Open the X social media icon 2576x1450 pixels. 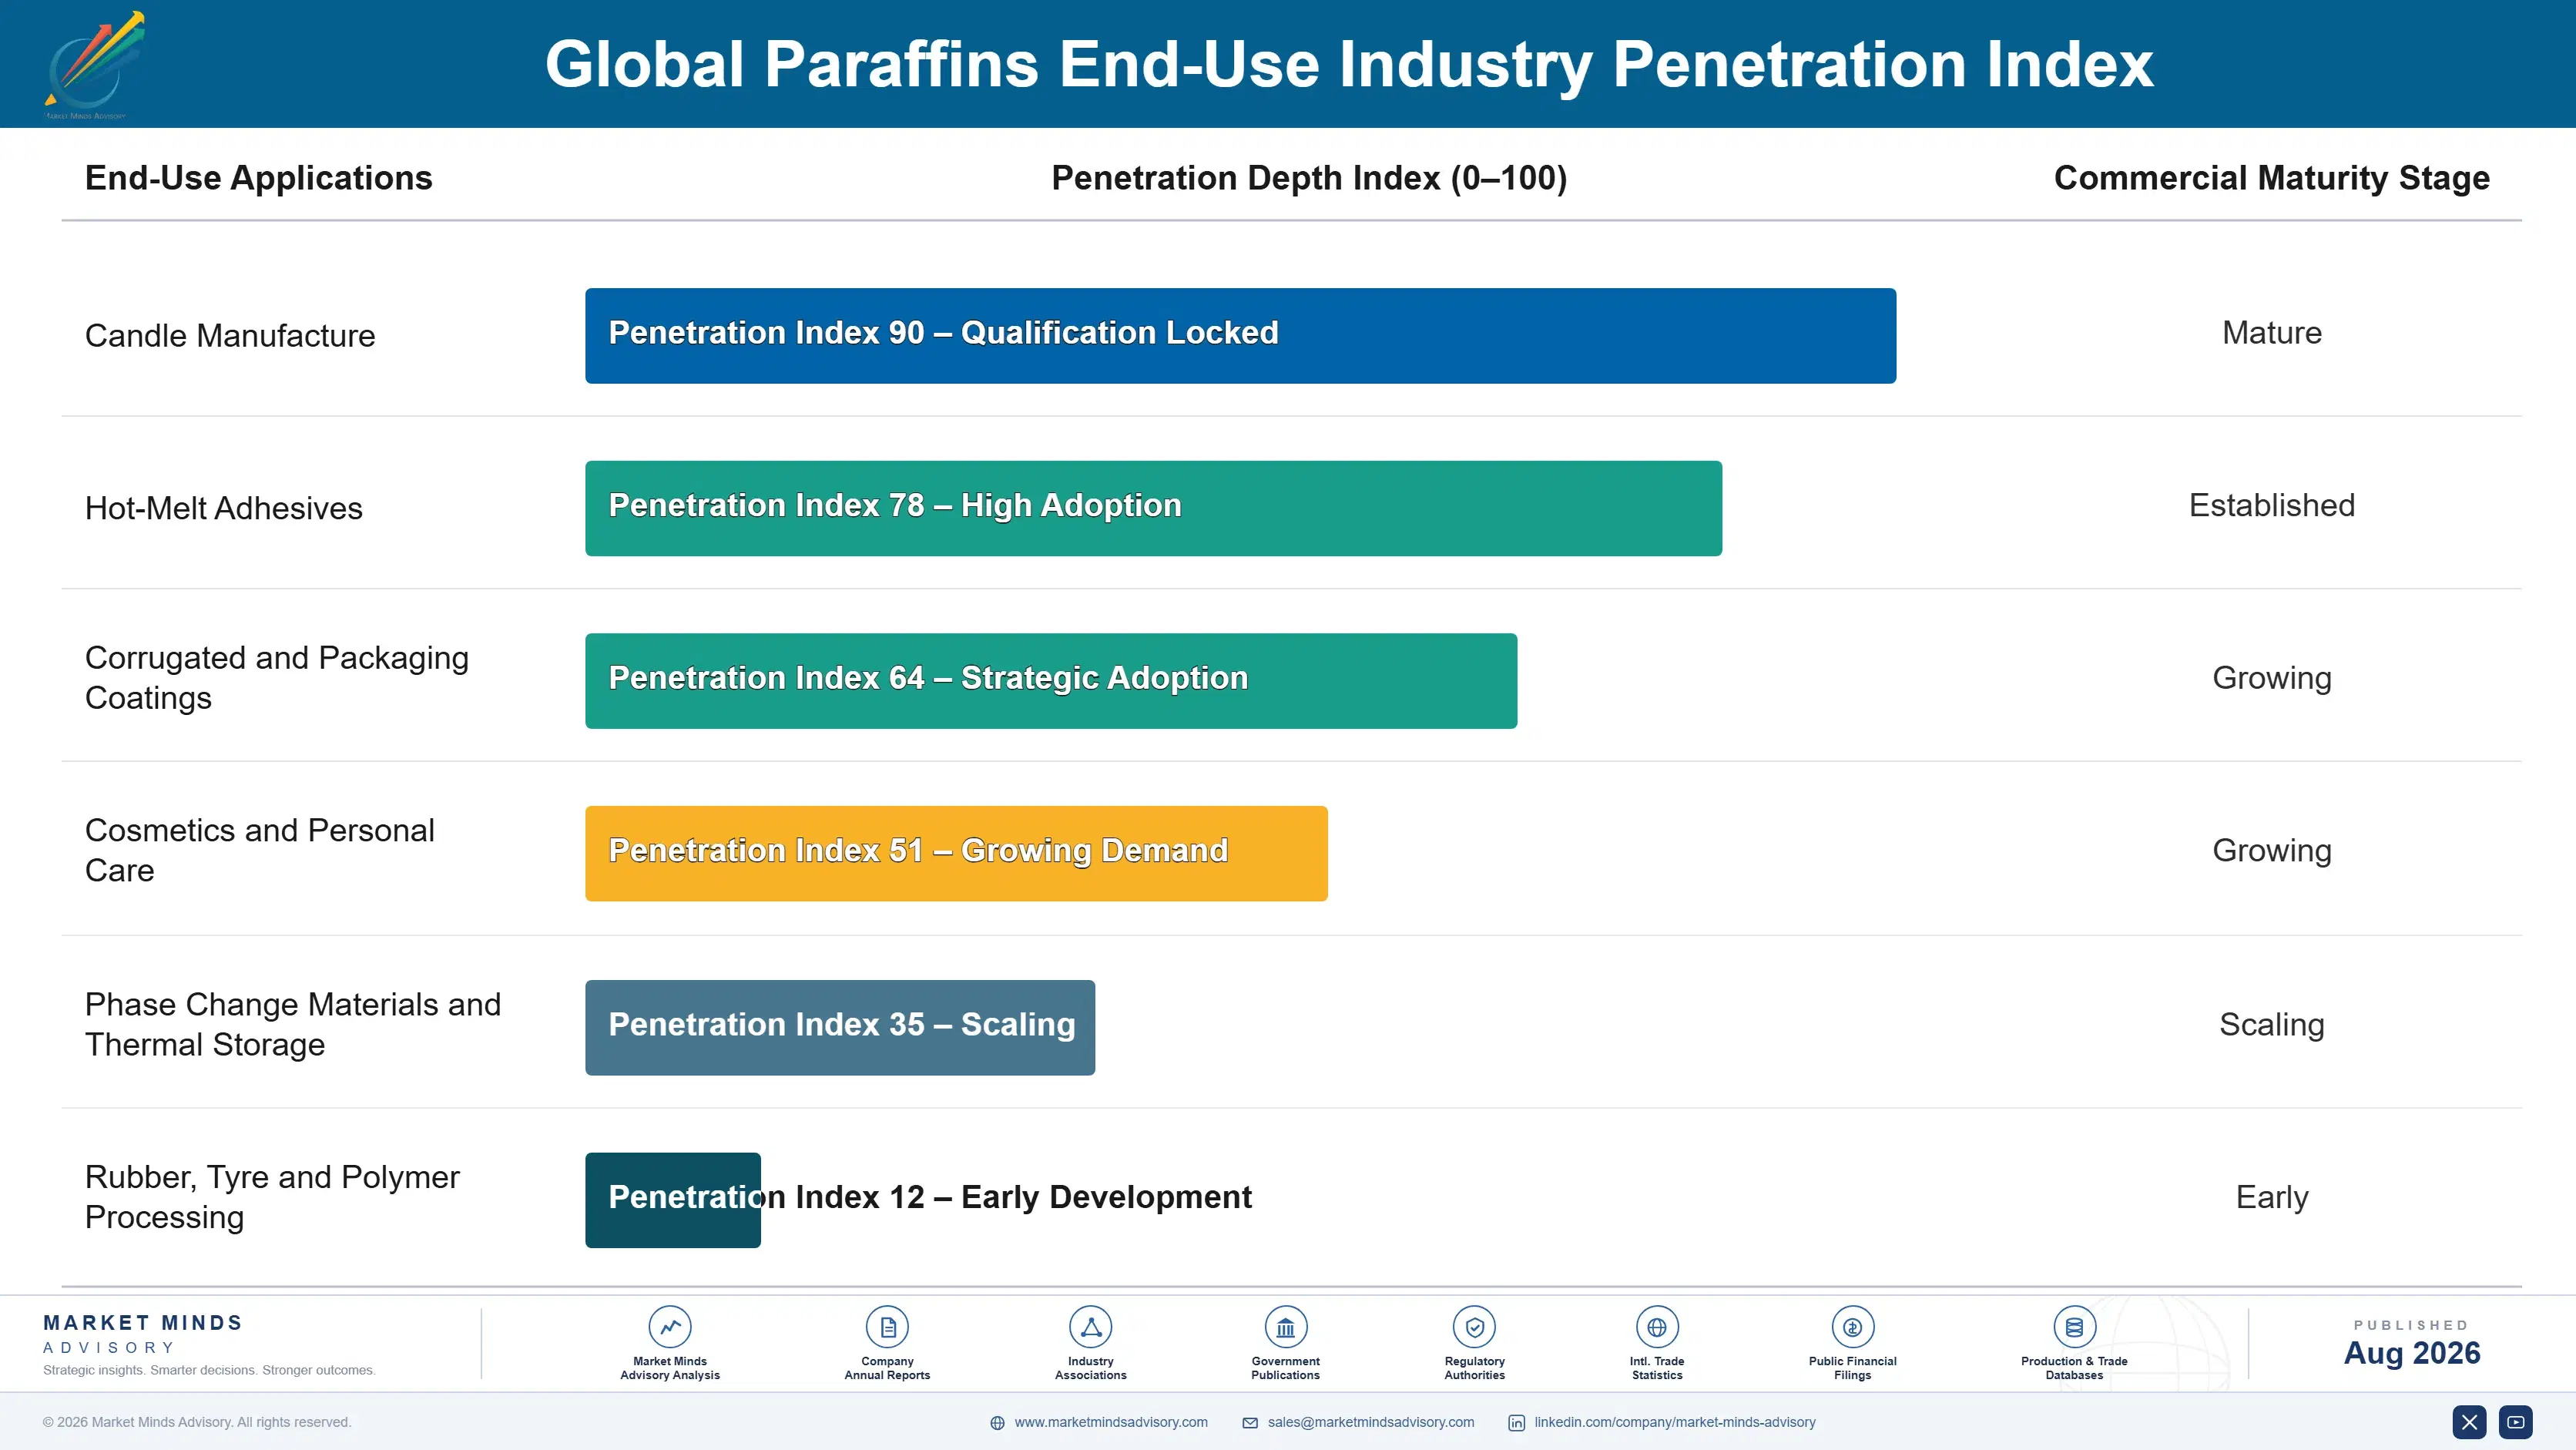pyautogui.click(x=2469, y=1422)
